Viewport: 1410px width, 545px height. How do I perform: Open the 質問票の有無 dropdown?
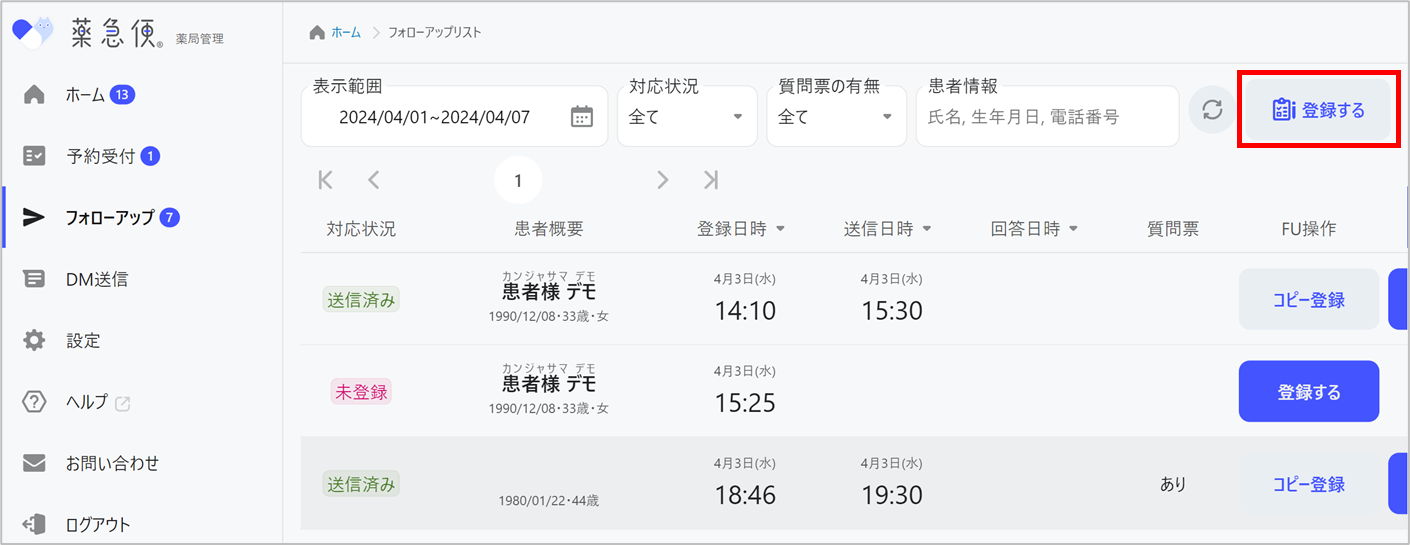tap(835, 117)
